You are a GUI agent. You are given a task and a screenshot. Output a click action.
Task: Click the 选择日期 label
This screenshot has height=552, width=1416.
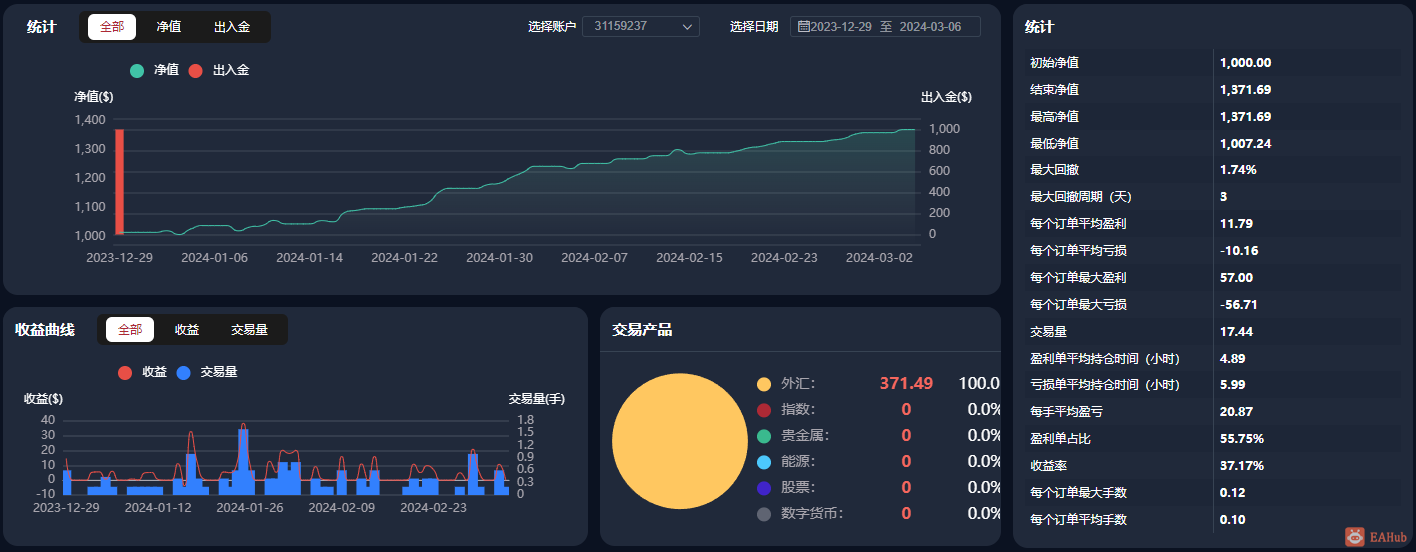coord(754,27)
